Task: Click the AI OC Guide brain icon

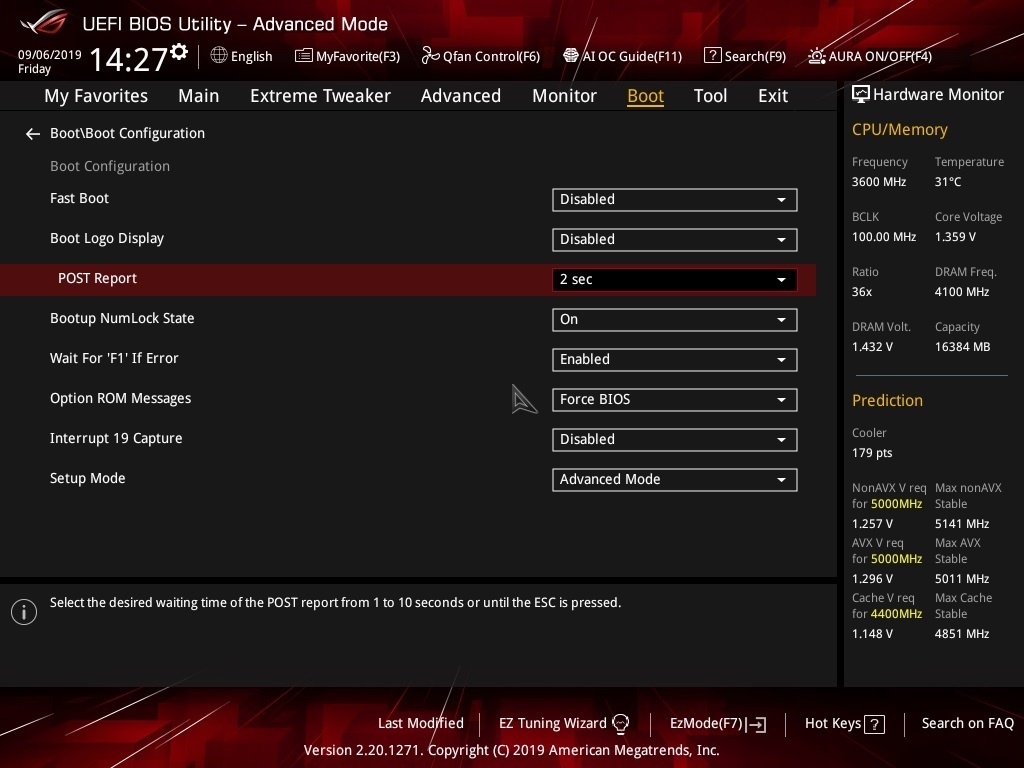Action: (x=571, y=56)
